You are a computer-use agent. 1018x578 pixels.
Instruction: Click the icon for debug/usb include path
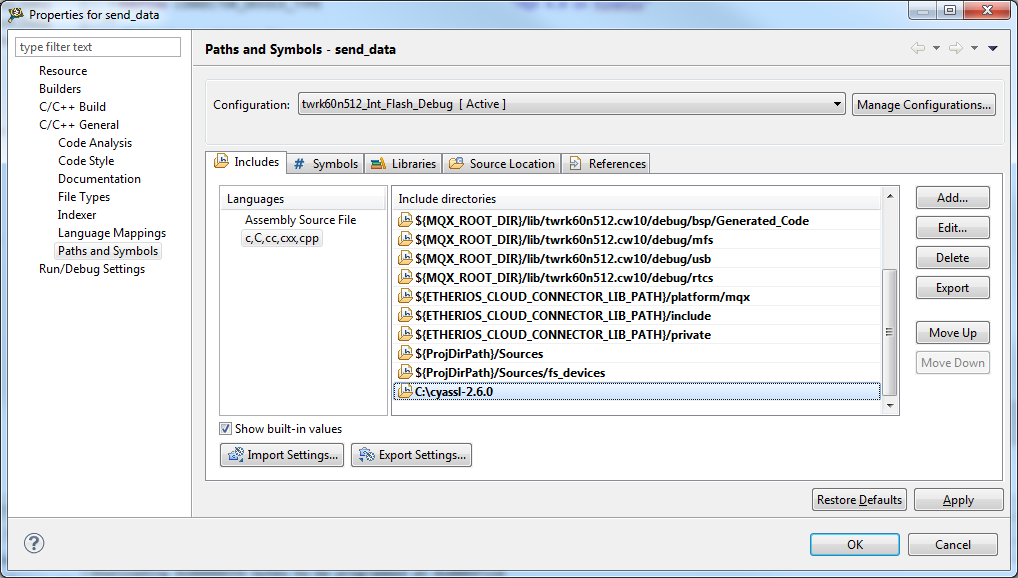pyautogui.click(x=405, y=259)
